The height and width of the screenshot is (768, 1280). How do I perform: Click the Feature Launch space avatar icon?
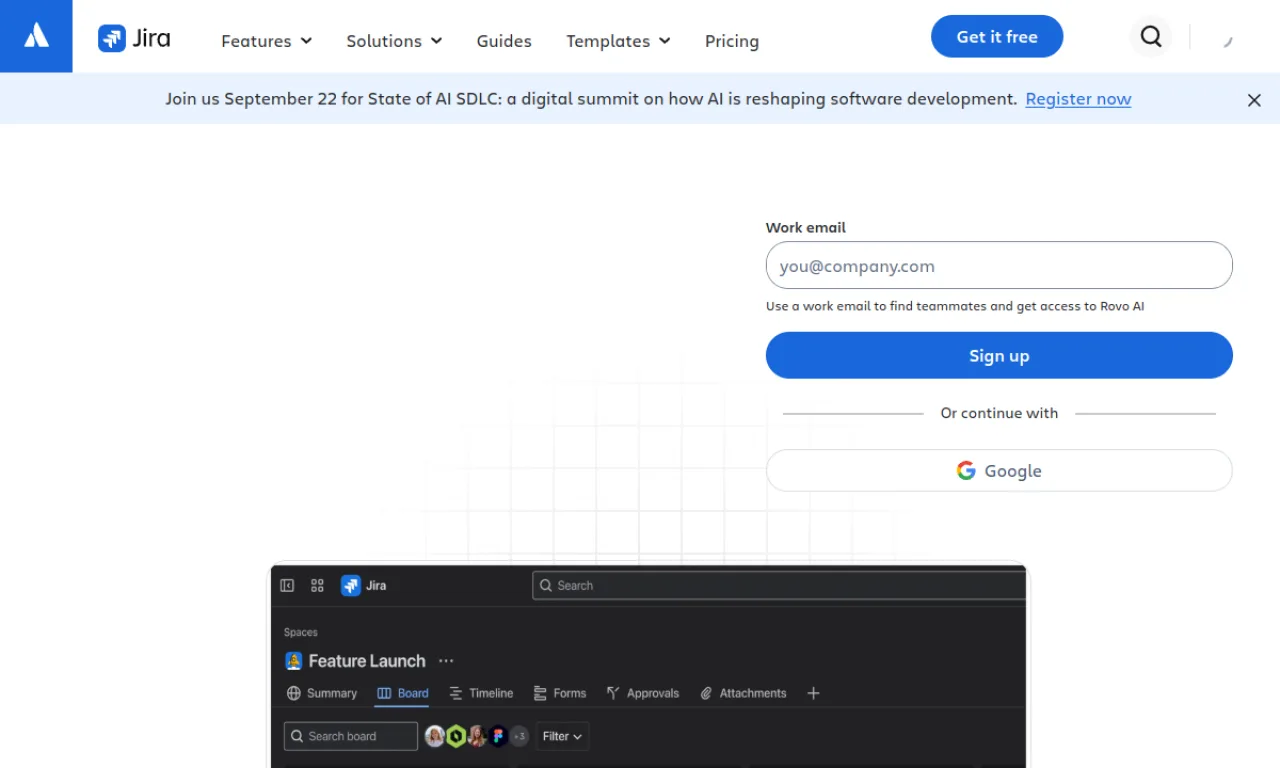pyautogui.click(x=294, y=661)
